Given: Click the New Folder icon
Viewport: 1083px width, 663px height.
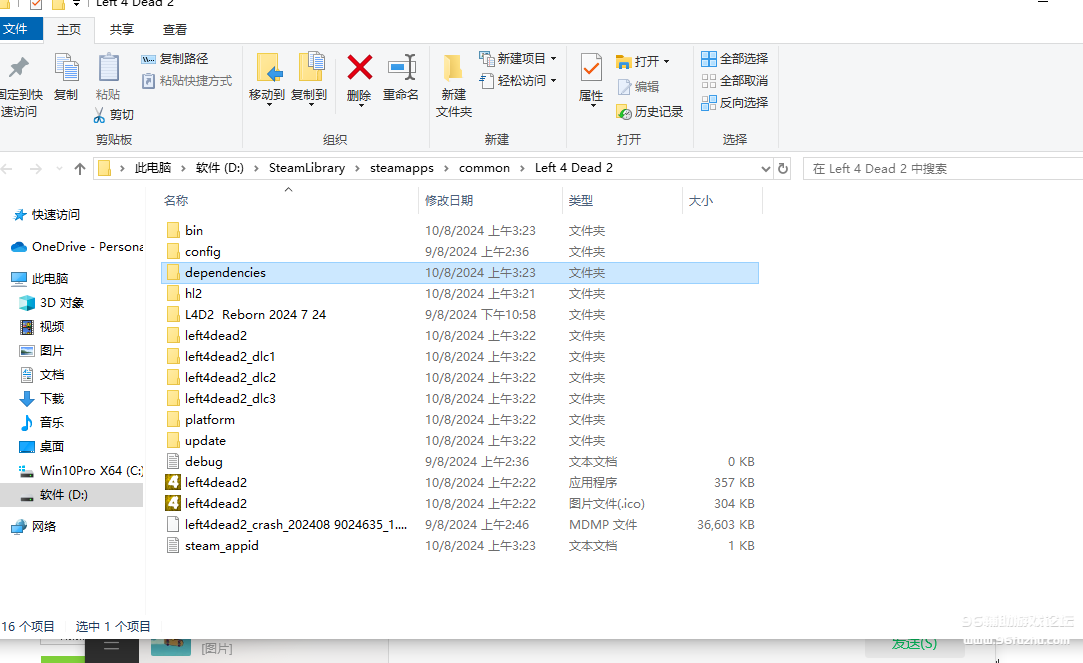Looking at the screenshot, I should [453, 70].
